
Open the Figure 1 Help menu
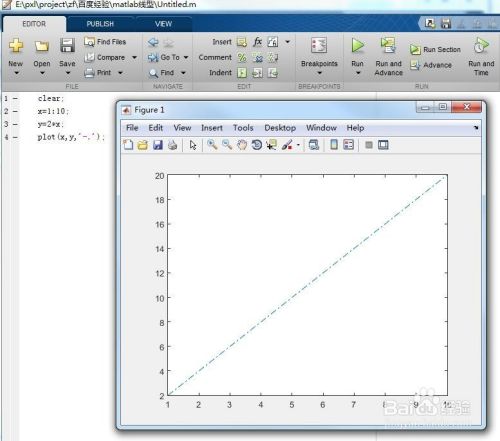[x=355, y=128]
